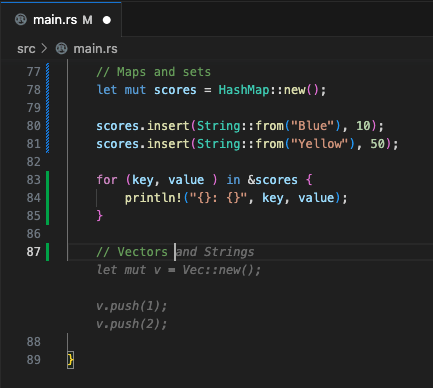Screen dimensions: 433x388
Task: Click line number 77 in gutter
Action: pos(34,72)
